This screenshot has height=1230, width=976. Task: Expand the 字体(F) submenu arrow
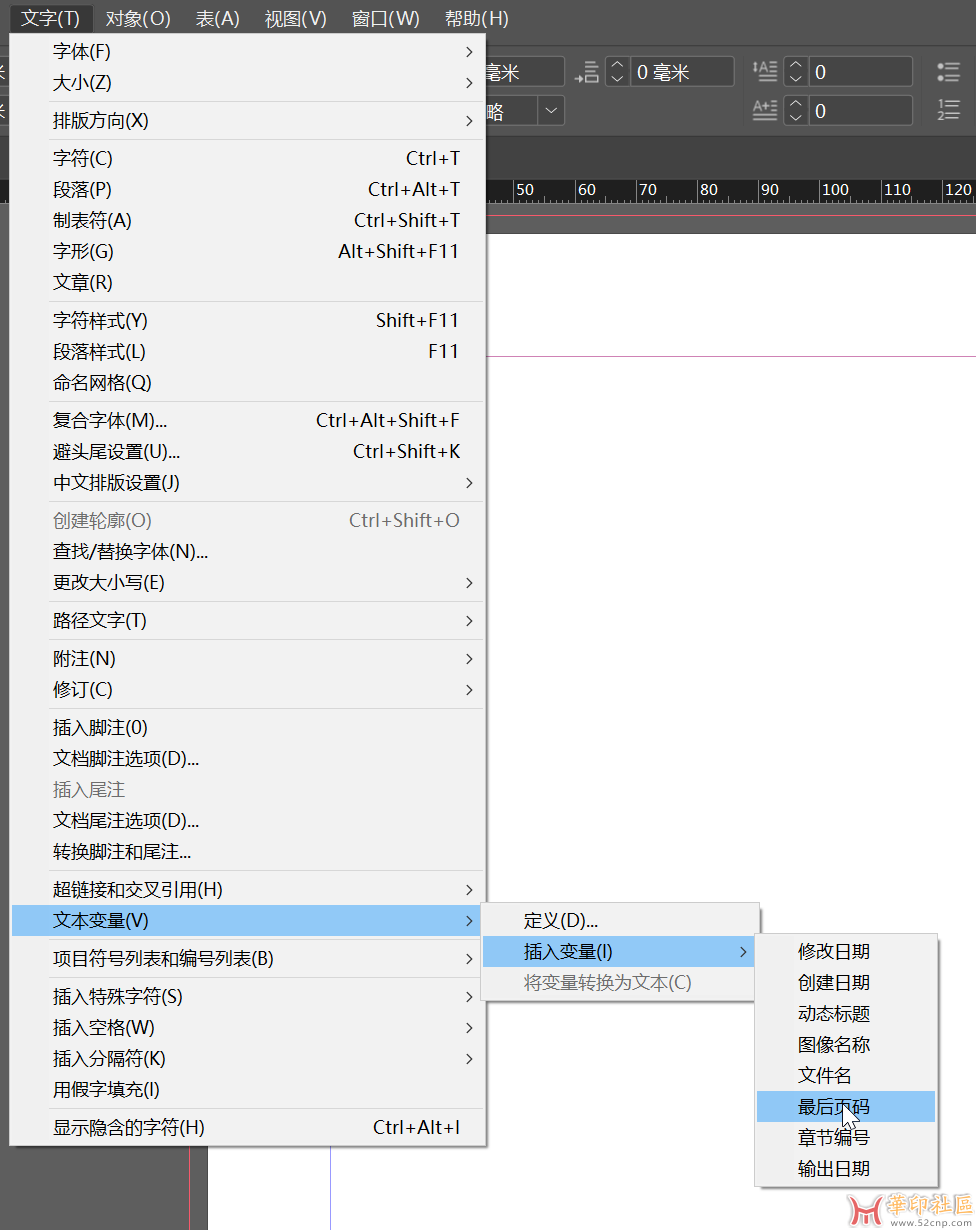pos(469,52)
